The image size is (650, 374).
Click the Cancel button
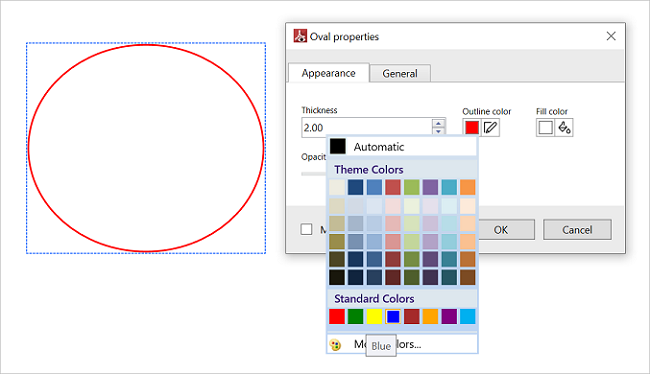click(x=577, y=230)
